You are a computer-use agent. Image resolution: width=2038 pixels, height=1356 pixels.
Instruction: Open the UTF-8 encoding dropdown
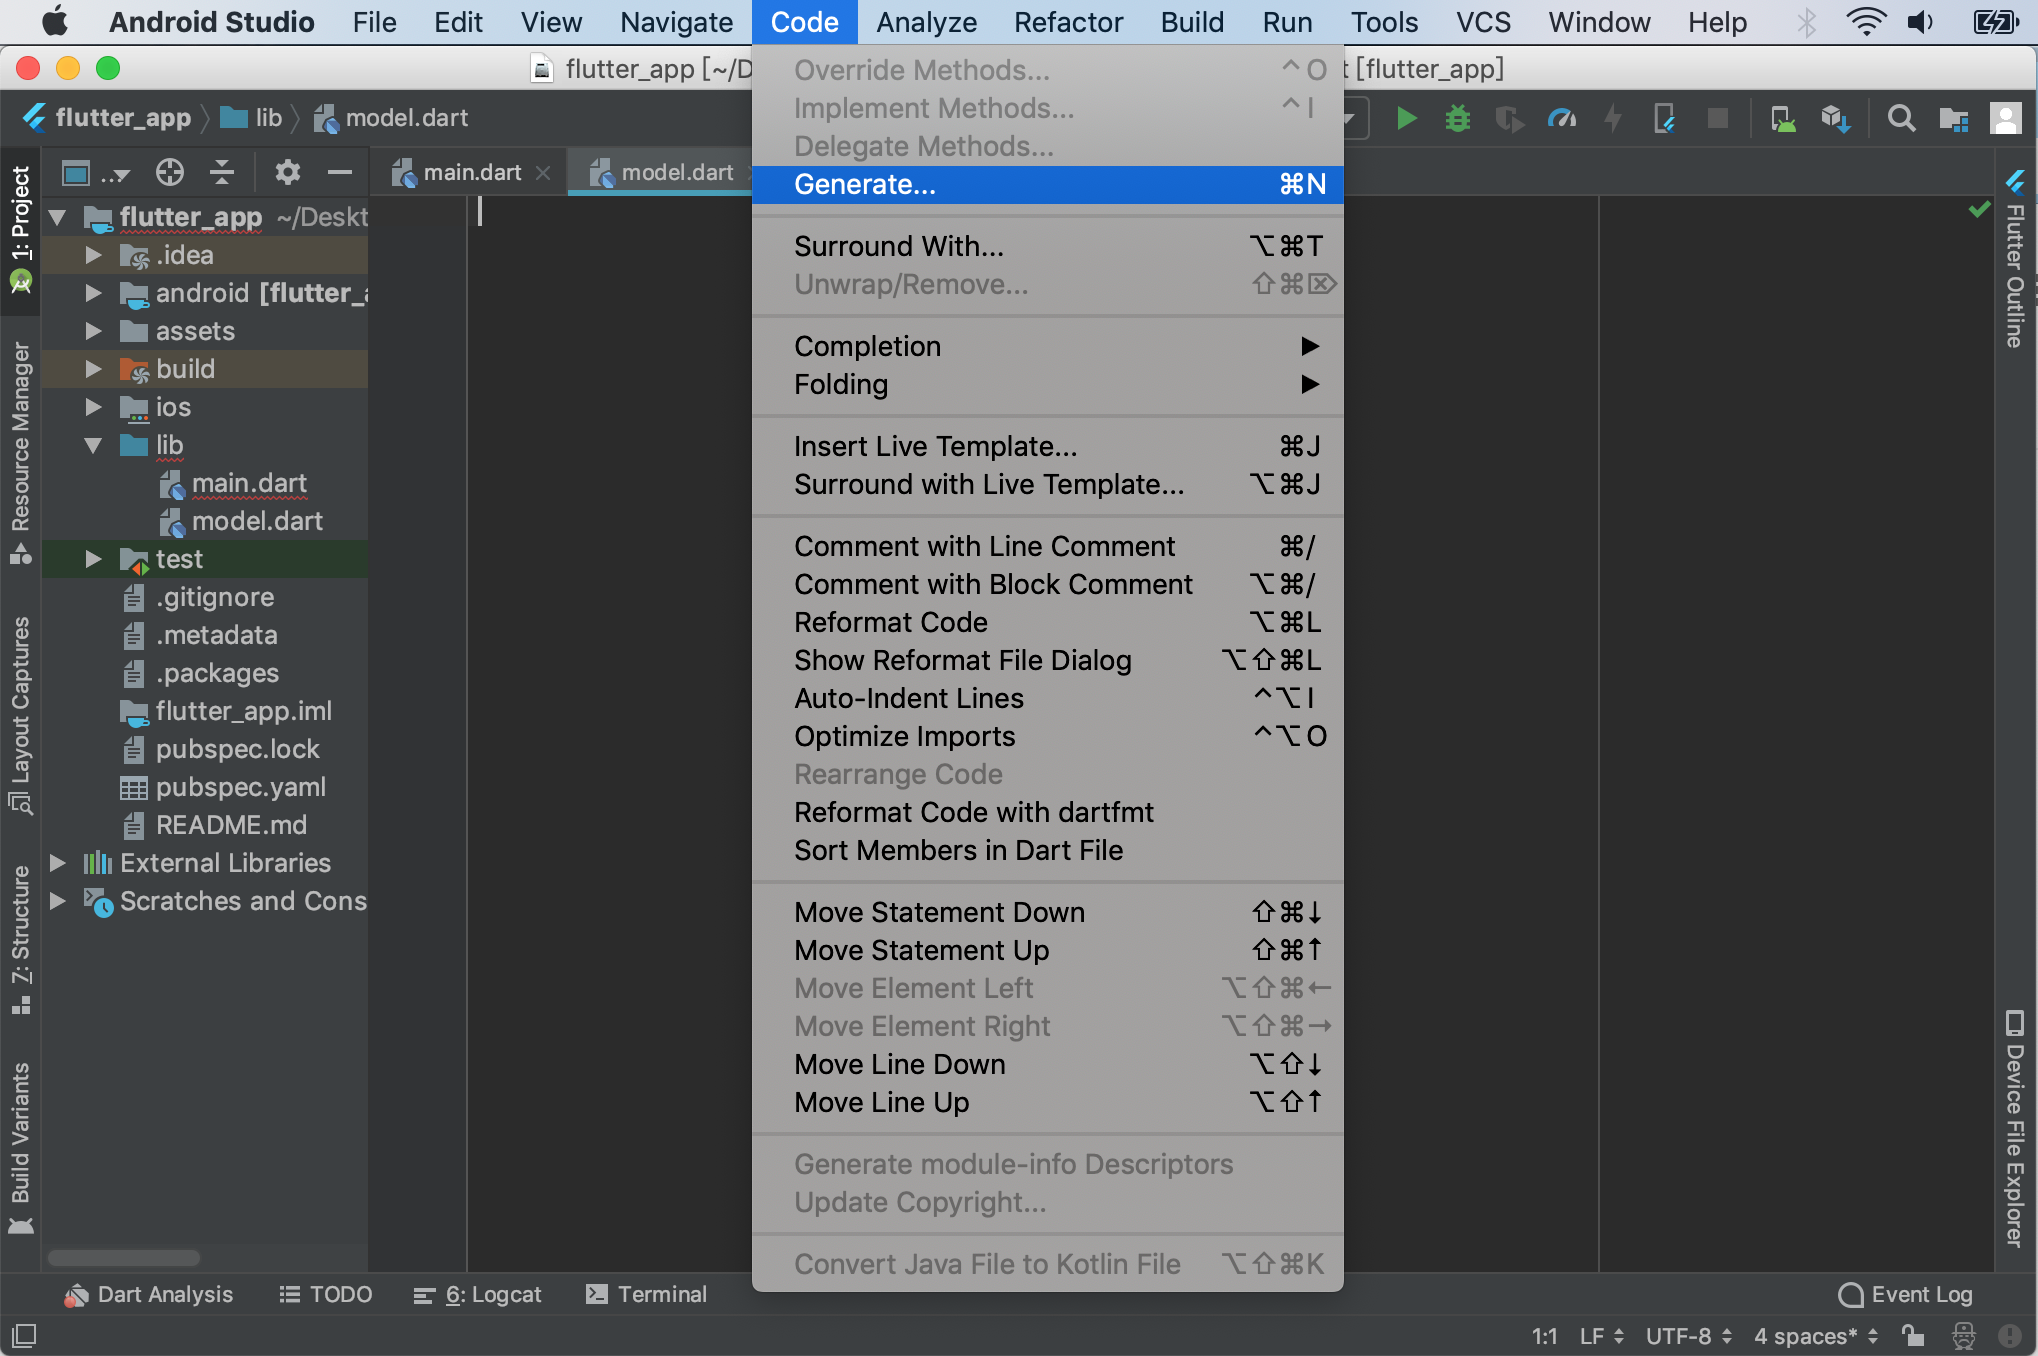1688,1336
